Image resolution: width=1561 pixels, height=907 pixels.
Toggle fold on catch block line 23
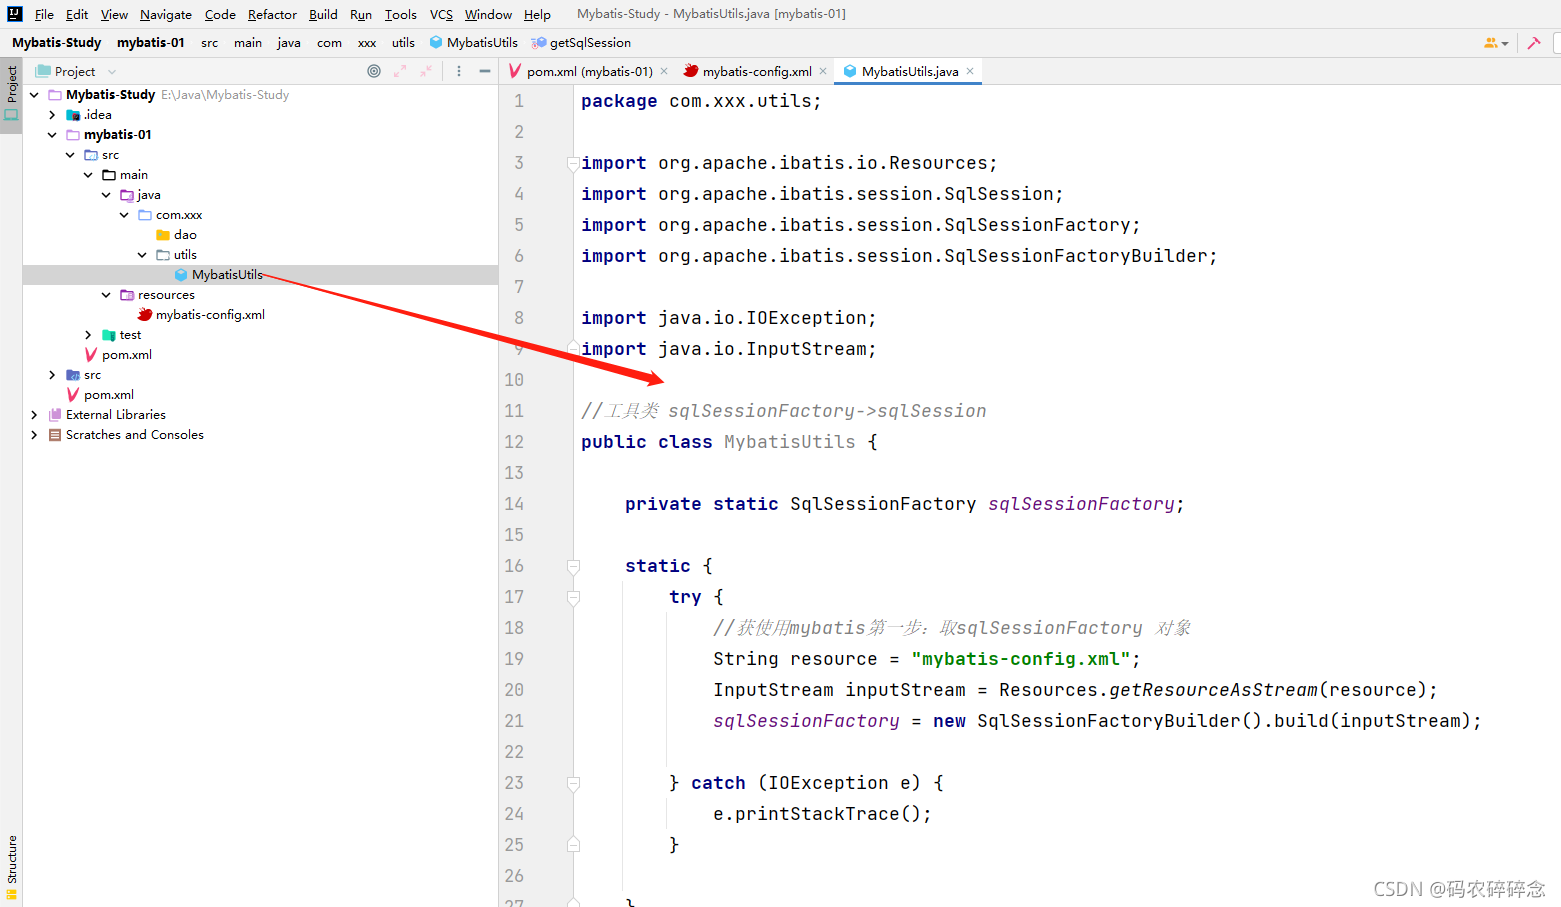pyautogui.click(x=573, y=783)
